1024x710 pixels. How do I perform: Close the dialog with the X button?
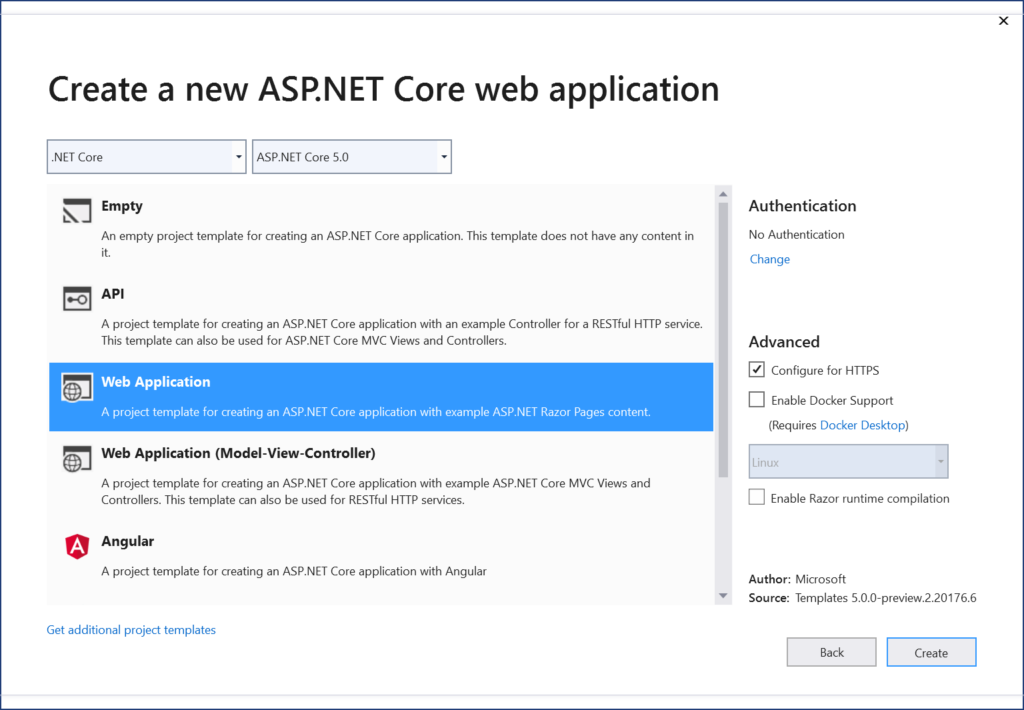(1004, 21)
